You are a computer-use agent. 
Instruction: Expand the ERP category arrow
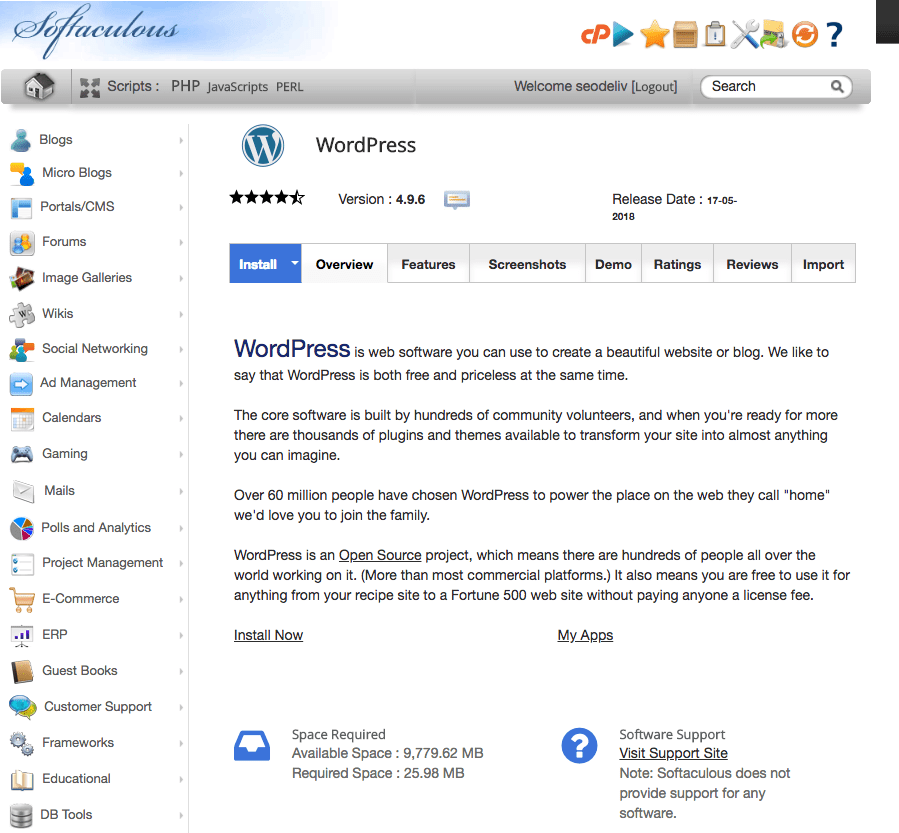point(181,635)
